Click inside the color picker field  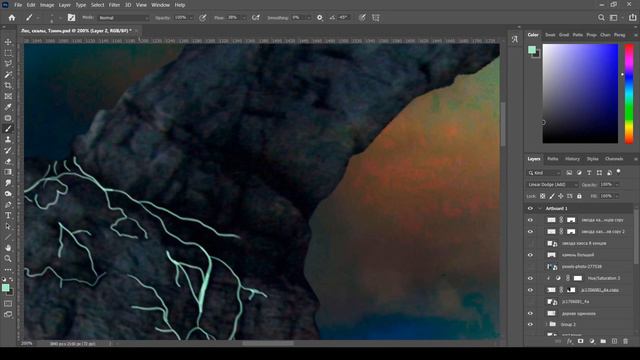(580, 94)
